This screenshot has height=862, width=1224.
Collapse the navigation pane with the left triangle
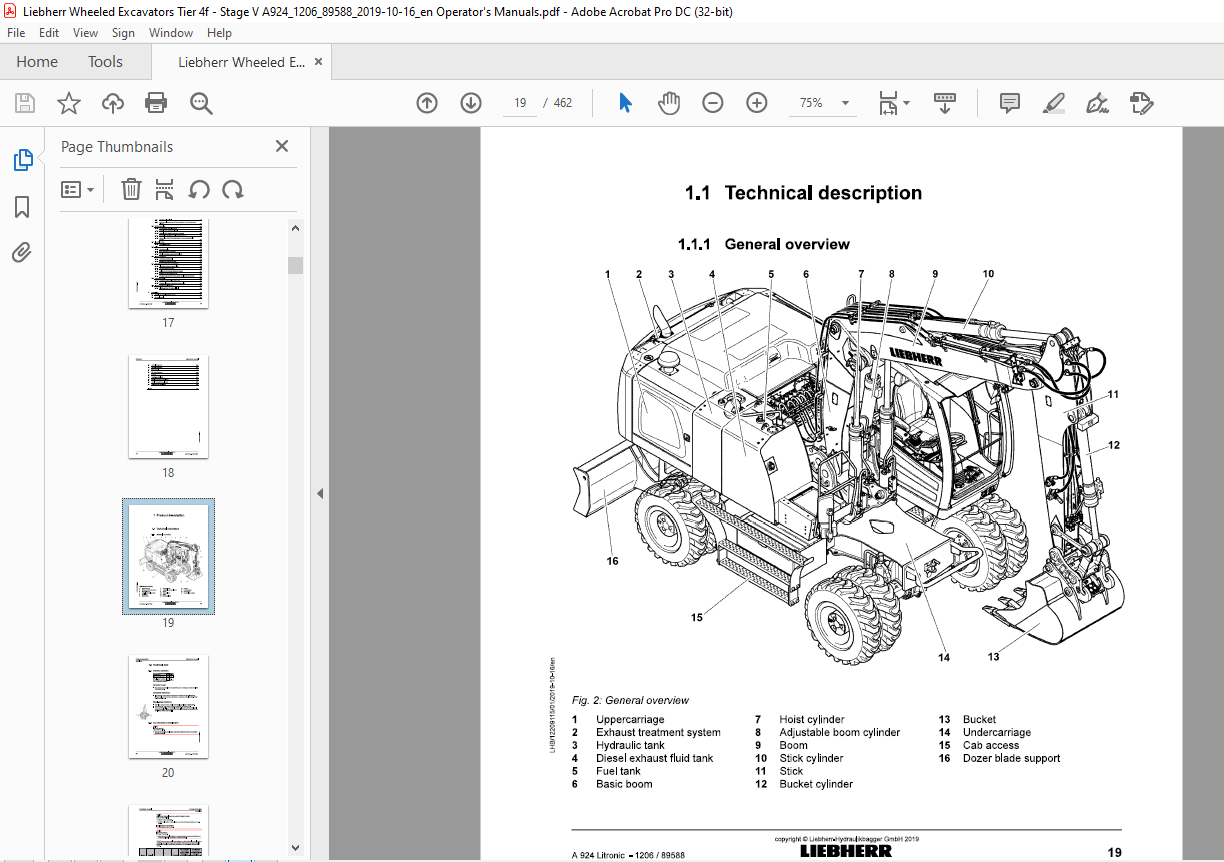320,493
